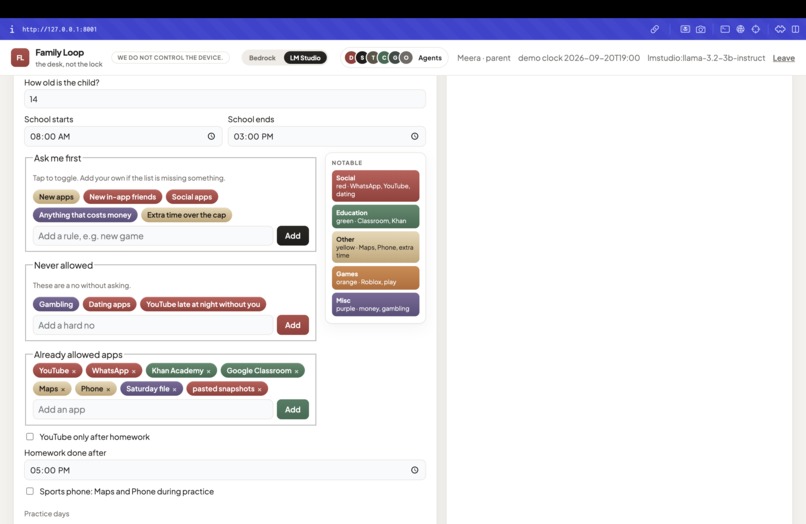Click the demo clock 2026-09-20T19:00 text
The width and height of the screenshot is (806, 524).
click(x=579, y=58)
